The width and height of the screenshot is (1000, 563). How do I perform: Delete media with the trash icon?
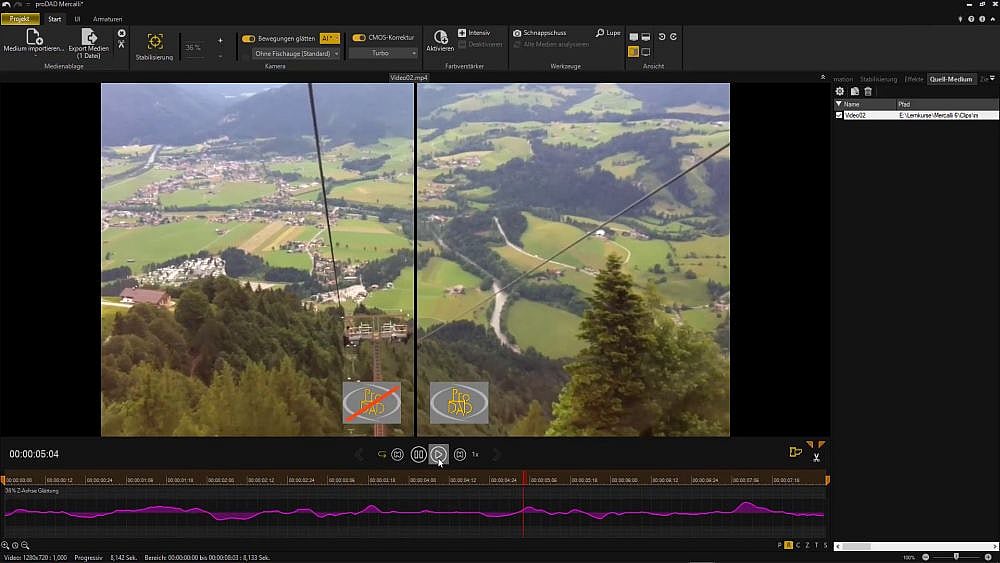pyautogui.click(x=868, y=91)
